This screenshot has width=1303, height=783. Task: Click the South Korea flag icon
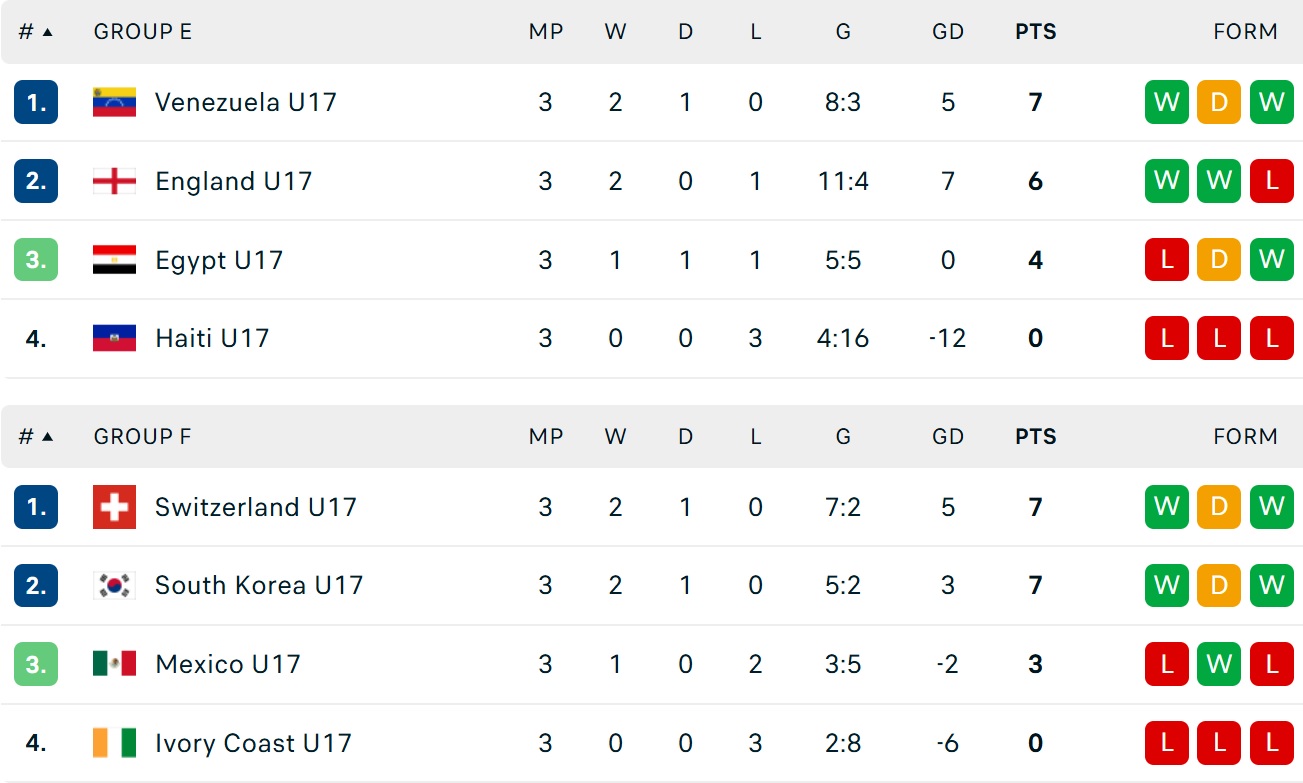(114, 585)
